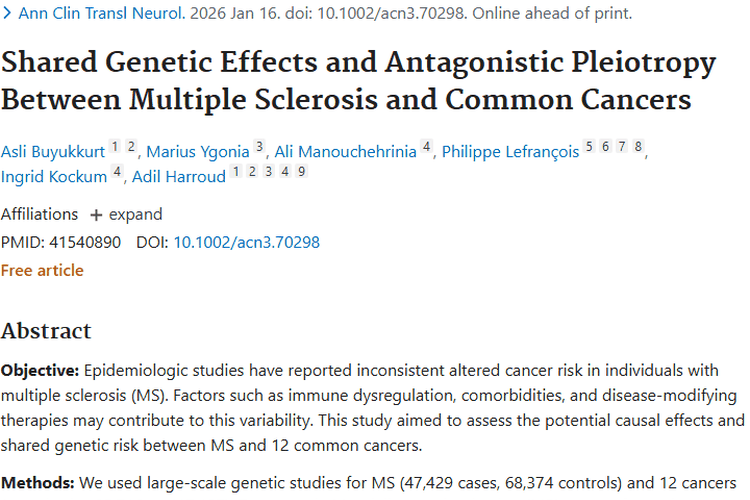Click the plus icon beside expand
Image resolution: width=750 pixels, height=500 pixels.
tap(96, 215)
